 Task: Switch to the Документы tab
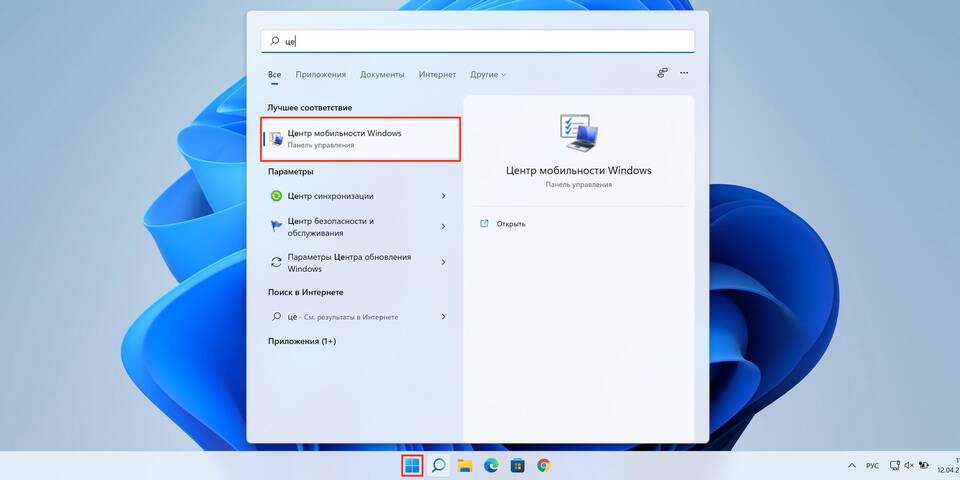(382, 75)
